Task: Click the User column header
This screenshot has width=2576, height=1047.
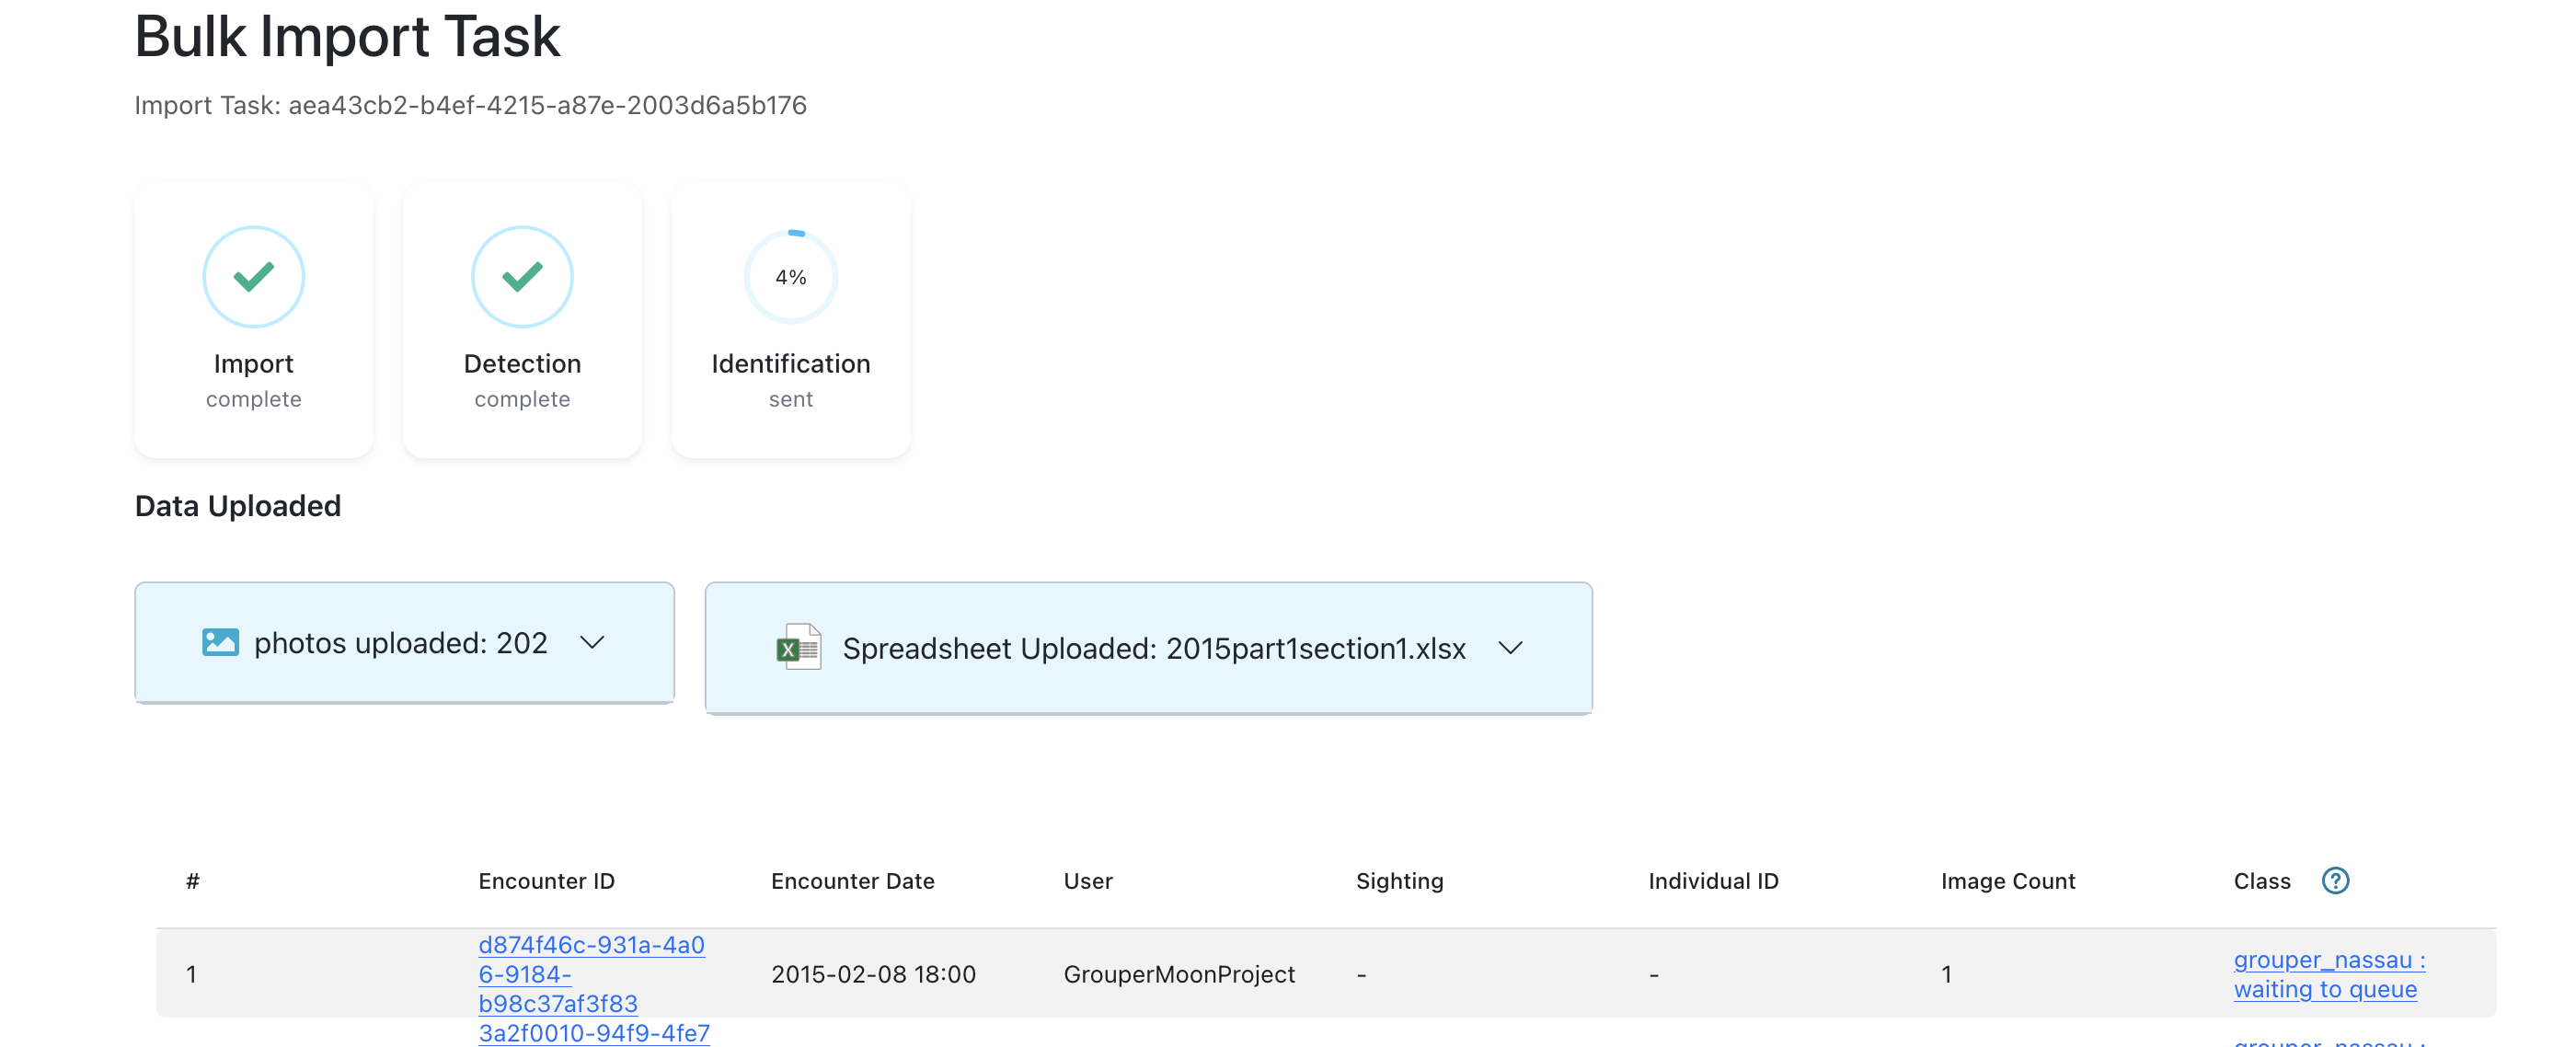Action: [1087, 881]
